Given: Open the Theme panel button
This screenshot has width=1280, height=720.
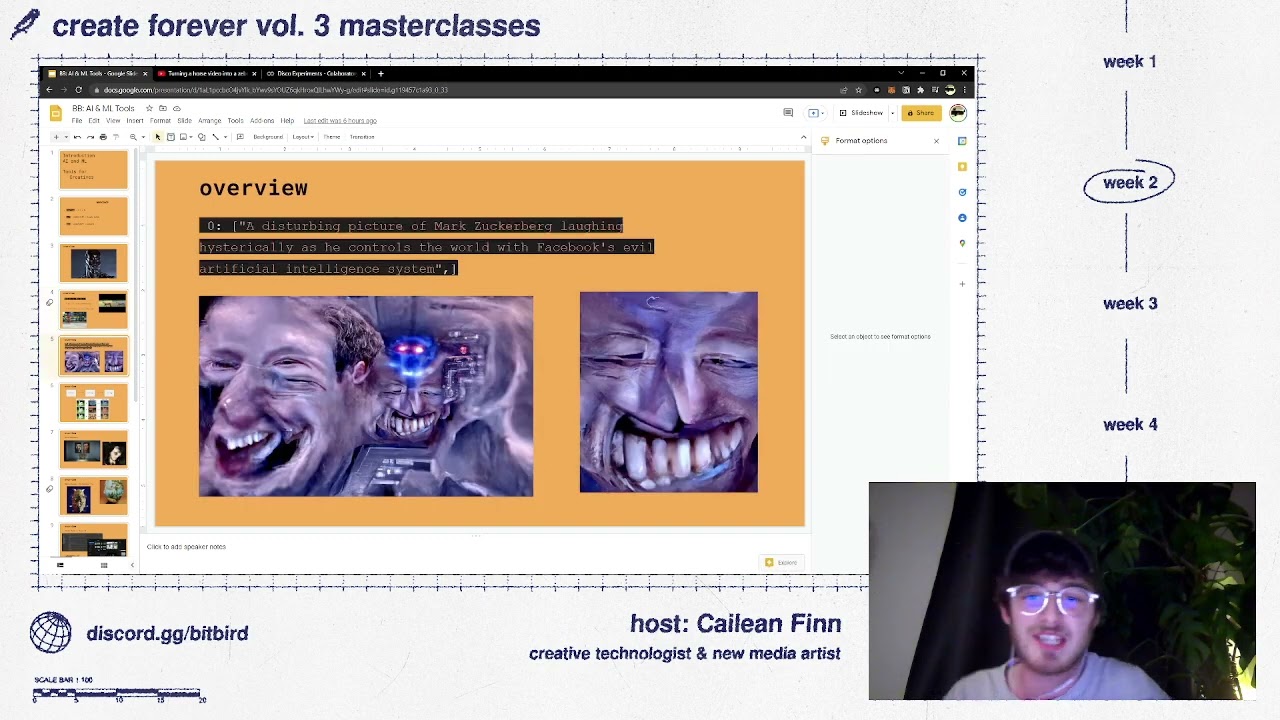Looking at the screenshot, I should click(x=332, y=137).
